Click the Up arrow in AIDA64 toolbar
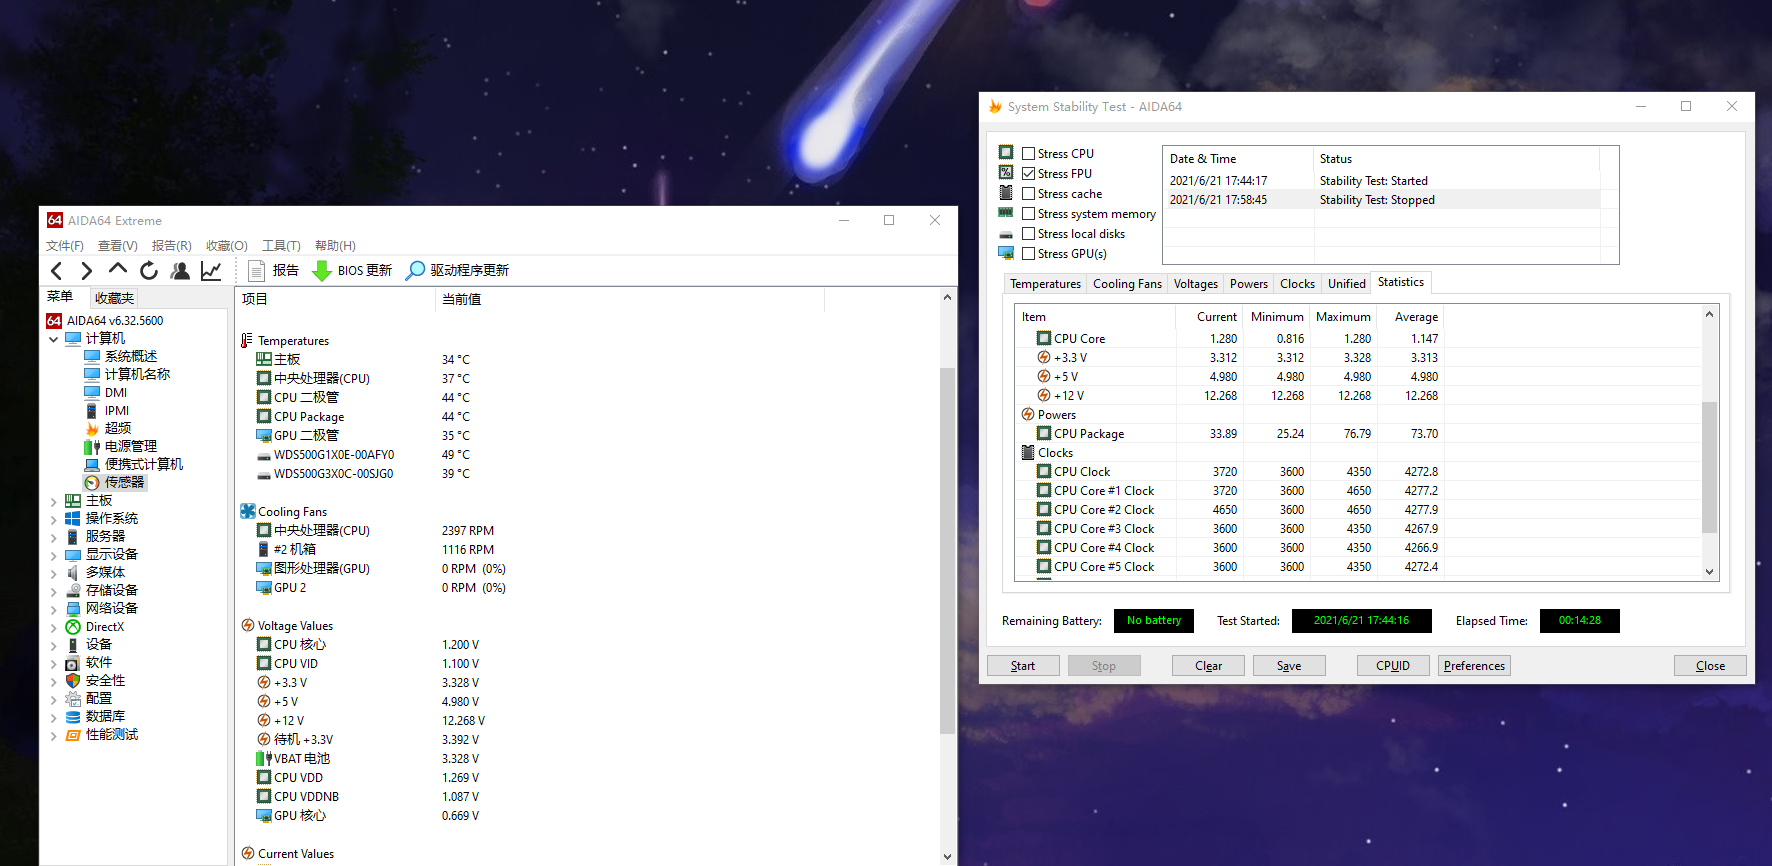 tap(118, 270)
